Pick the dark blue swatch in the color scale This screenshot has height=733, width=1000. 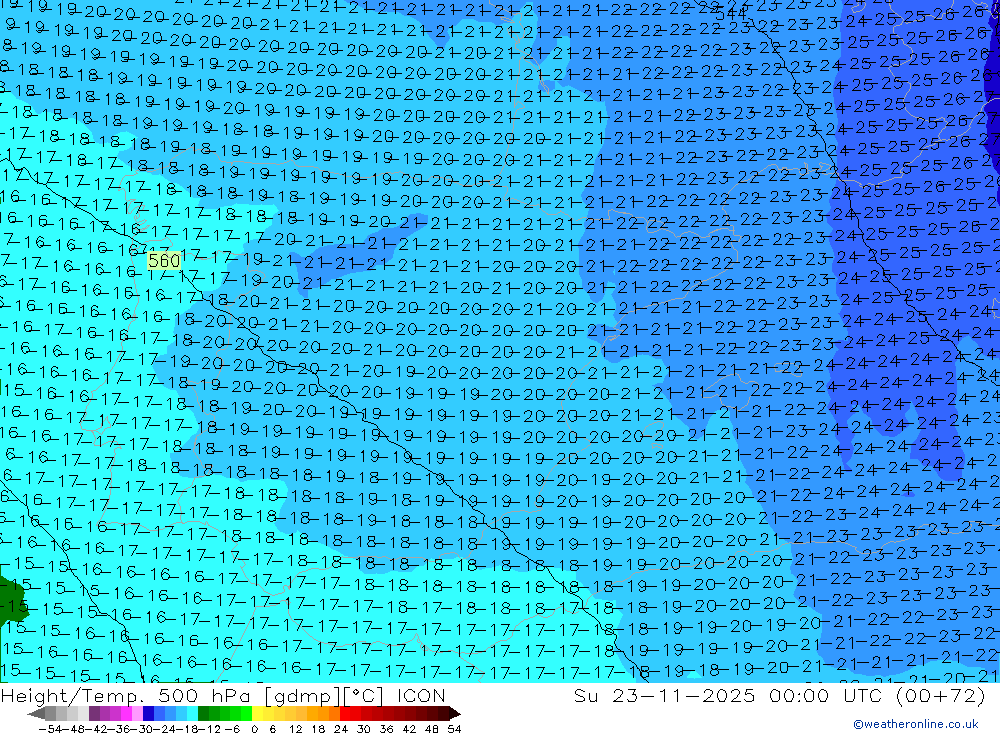[x=148, y=713]
